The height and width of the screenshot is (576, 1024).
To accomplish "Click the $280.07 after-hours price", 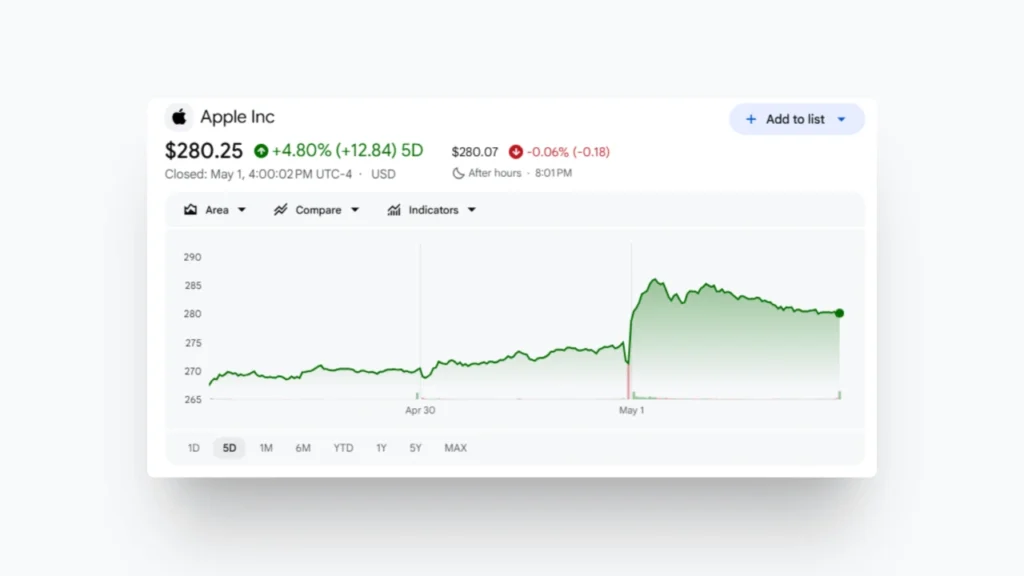I will (x=475, y=152).
